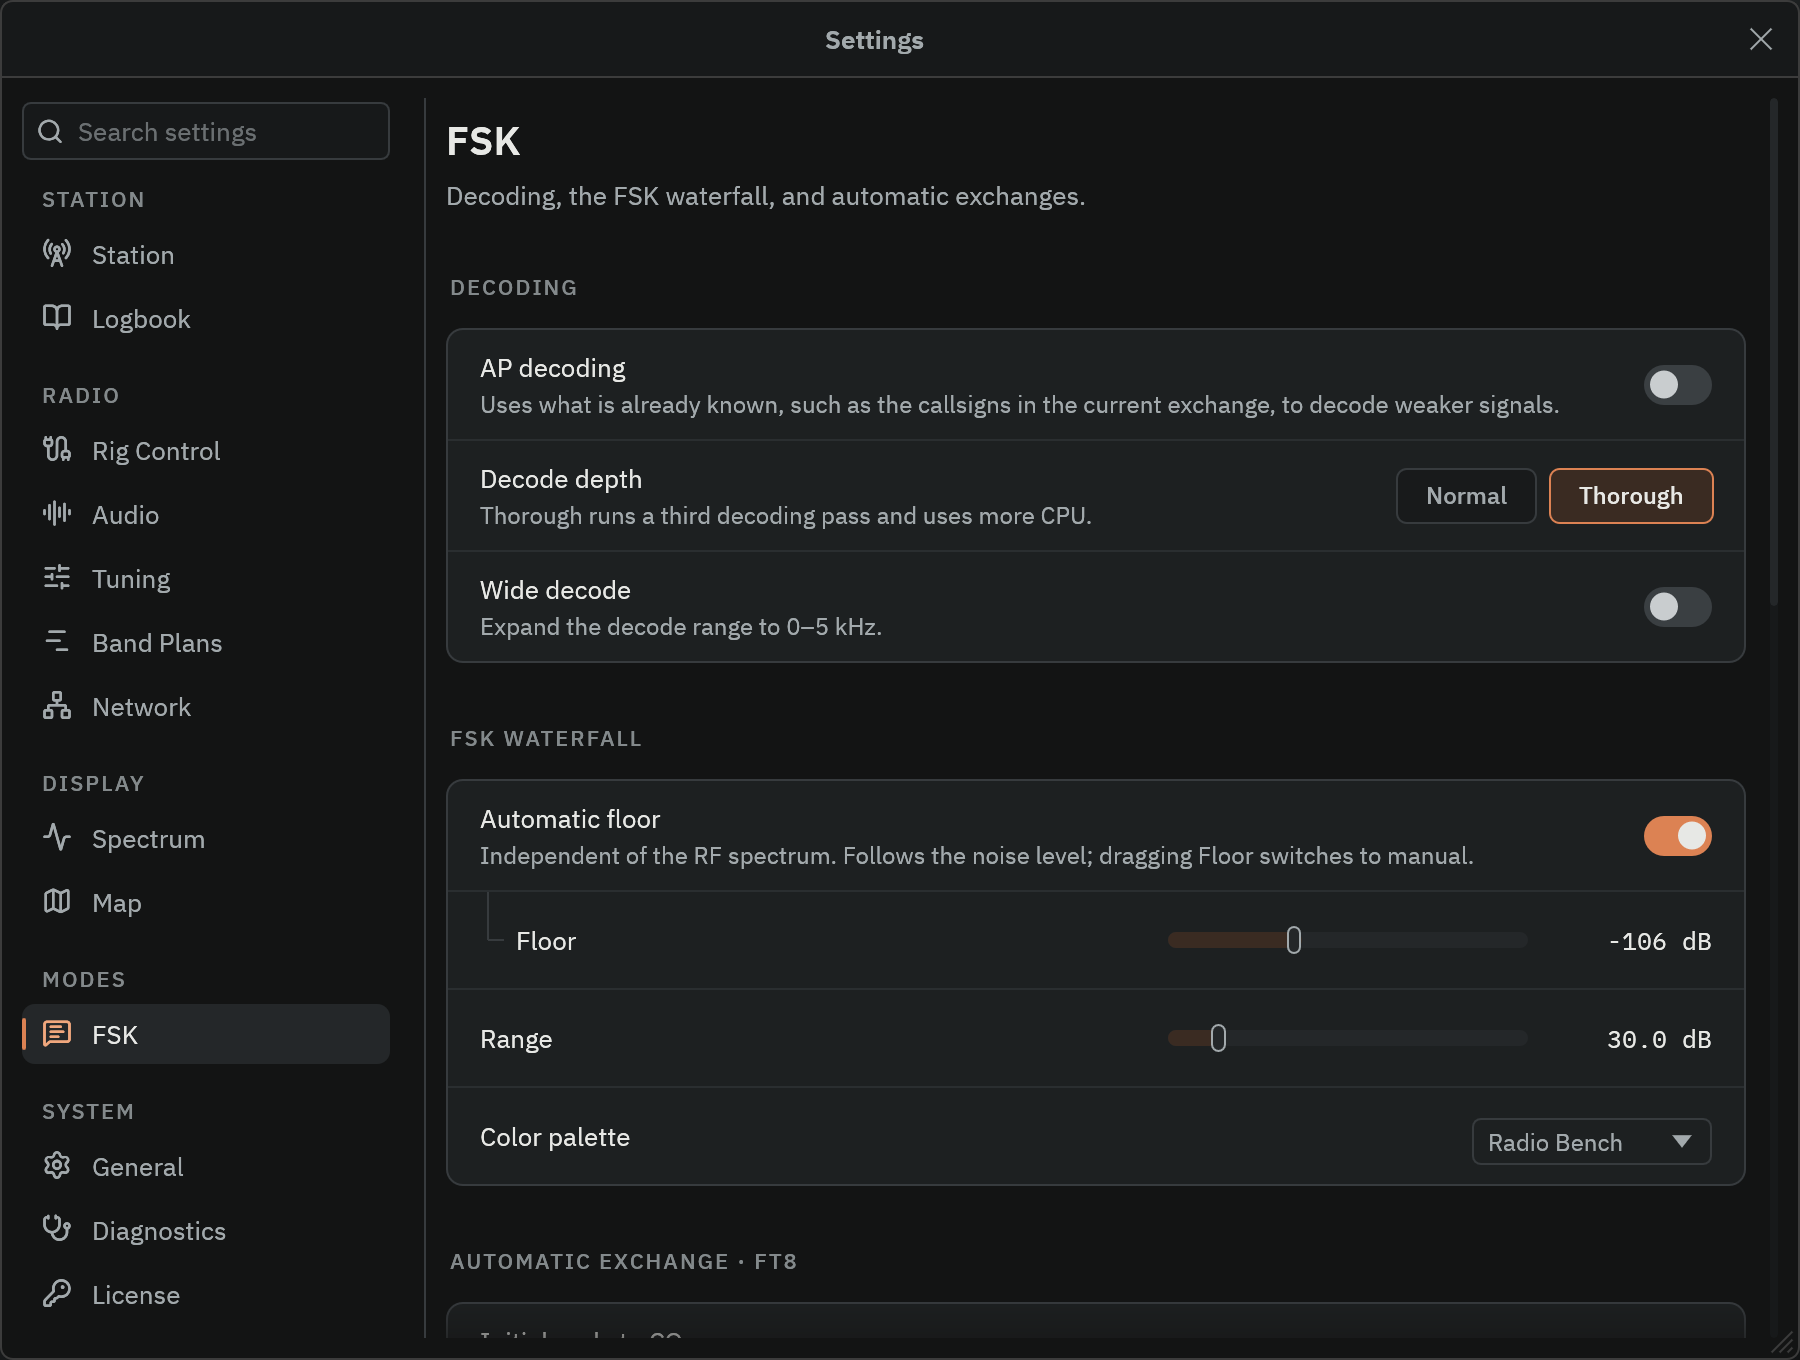Click the Audio waveform icon
This screenshot has width=1800, height=1360.
coord(57,514)
